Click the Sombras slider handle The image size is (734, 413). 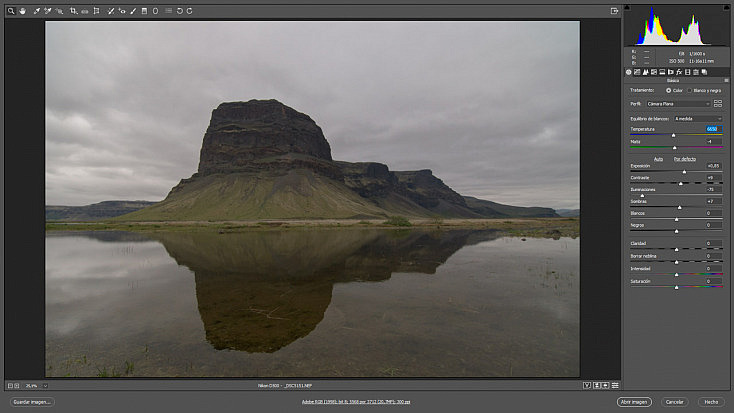[x=680, y=207]
